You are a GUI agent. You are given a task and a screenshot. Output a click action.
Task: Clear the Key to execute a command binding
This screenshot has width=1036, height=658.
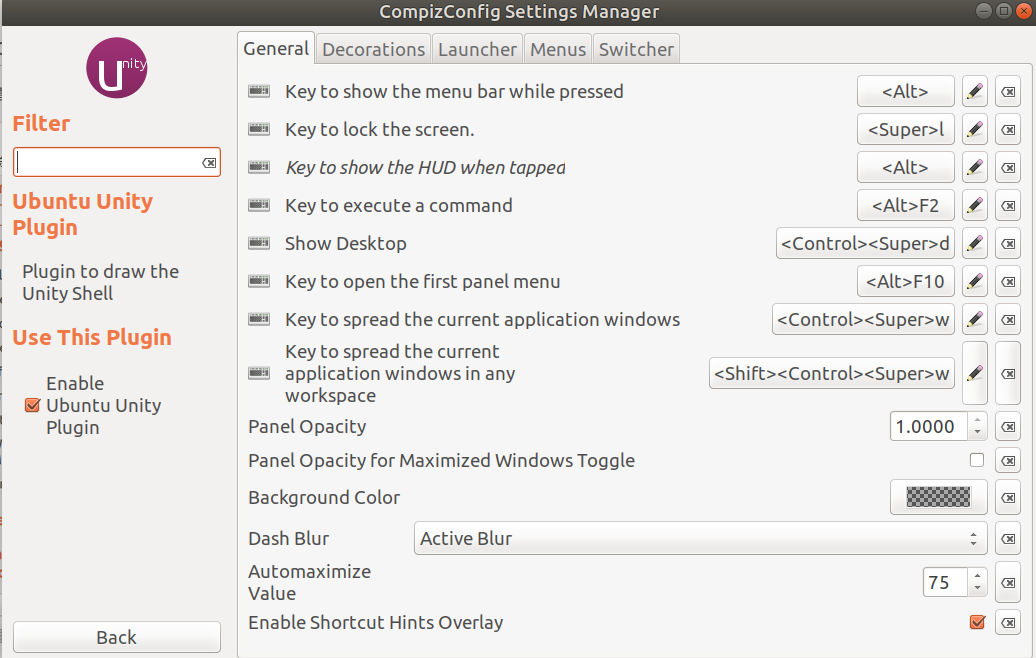pos(1007,205)
